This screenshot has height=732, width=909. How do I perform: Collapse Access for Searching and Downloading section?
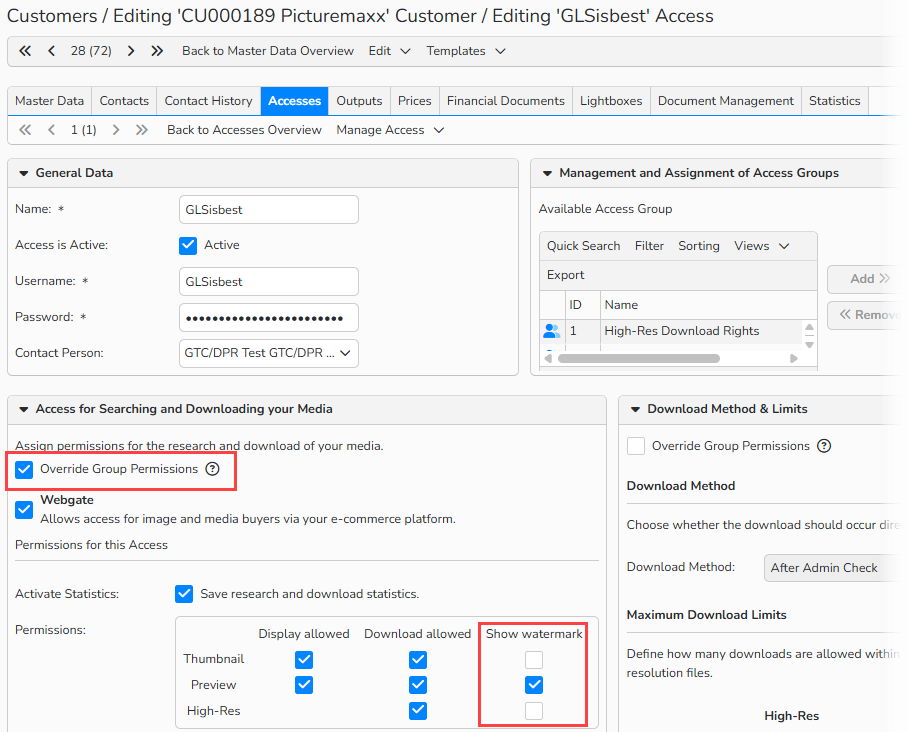pyautogui.click(x=24, y=409)
